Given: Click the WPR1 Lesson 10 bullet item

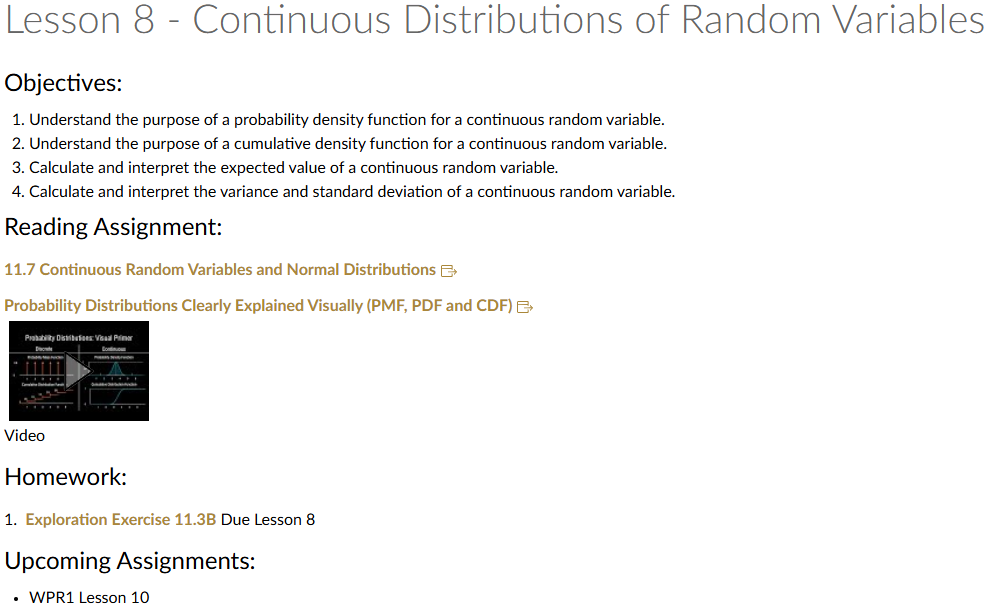Looking at the screenshot, I should (x=90, y=598).
